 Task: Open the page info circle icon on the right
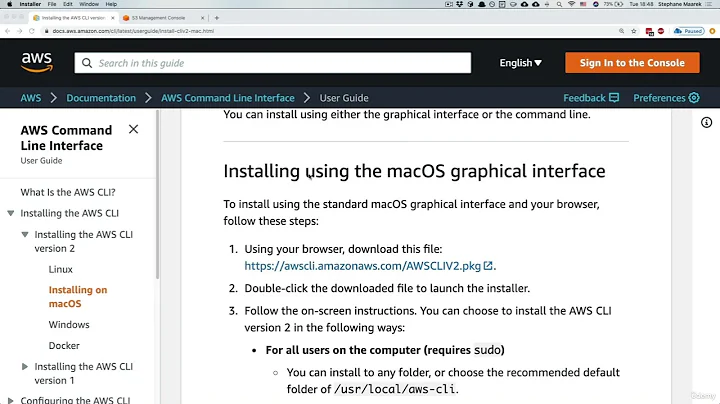tap(706, 123)
